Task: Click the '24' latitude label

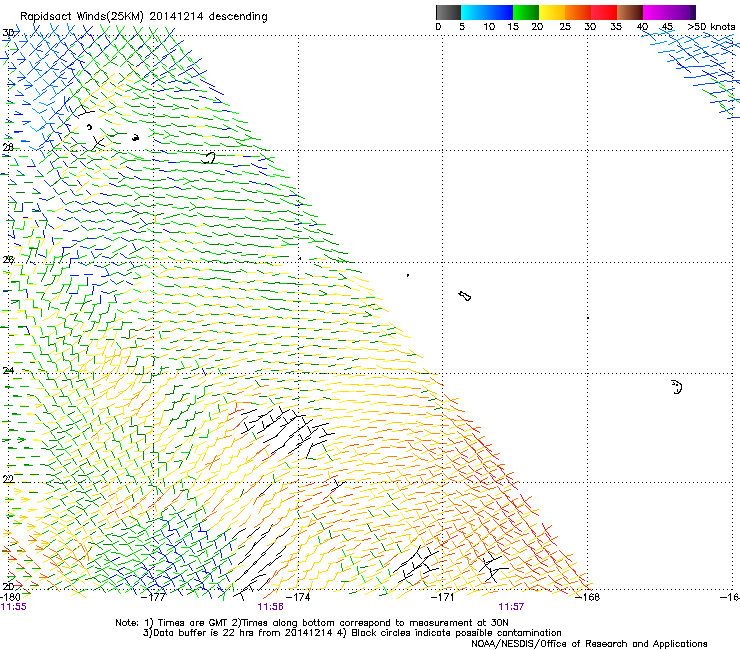Action: 8,371
